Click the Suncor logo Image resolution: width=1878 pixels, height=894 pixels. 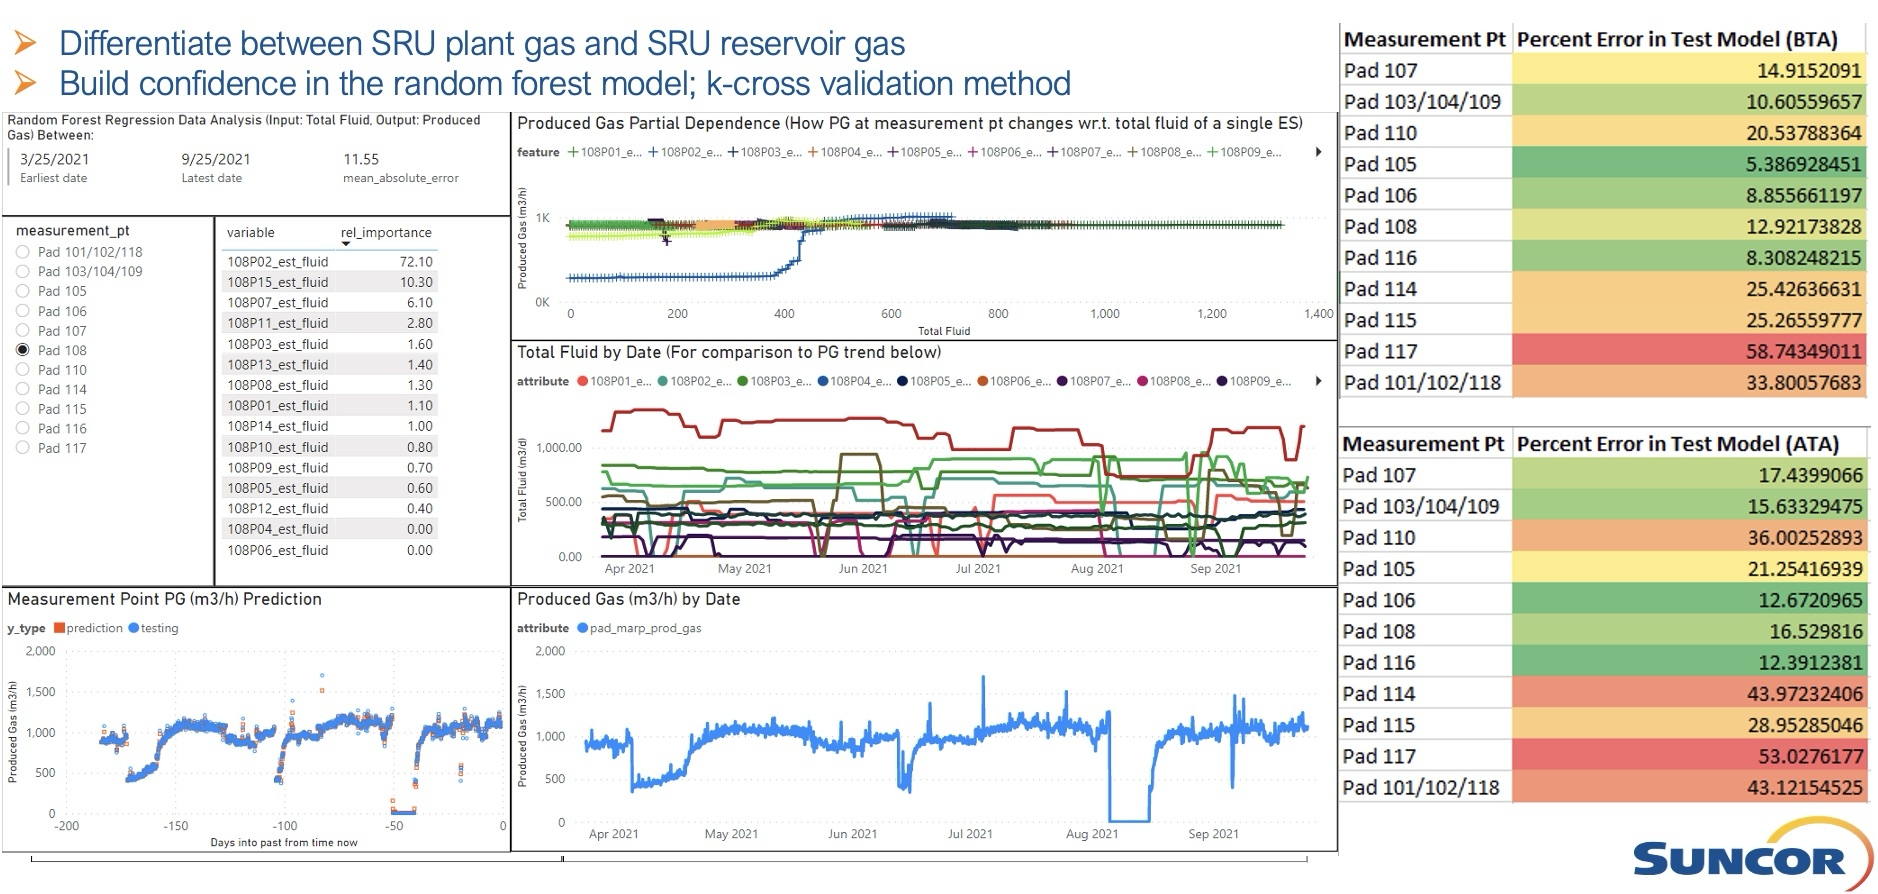(1752, 859)
